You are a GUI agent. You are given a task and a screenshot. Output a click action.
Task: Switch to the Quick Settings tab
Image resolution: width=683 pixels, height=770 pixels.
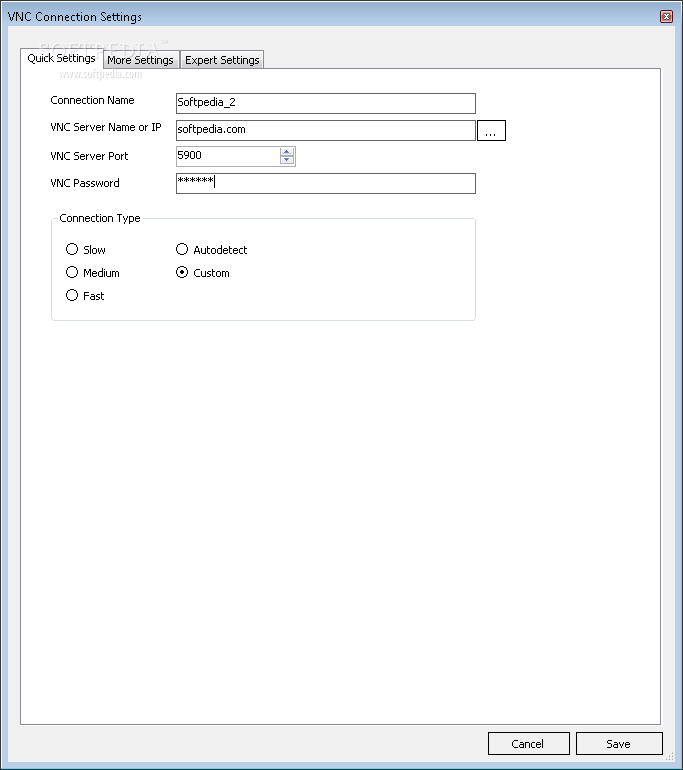click(x=61, y=58)
